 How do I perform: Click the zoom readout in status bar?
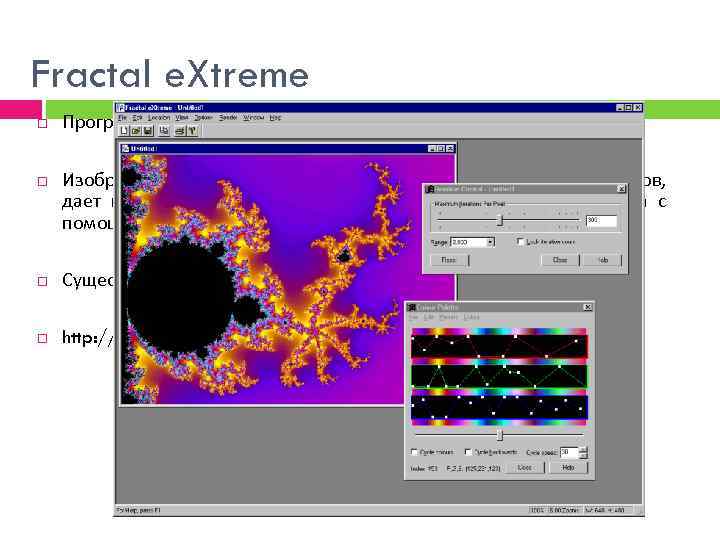click(563, 510)
